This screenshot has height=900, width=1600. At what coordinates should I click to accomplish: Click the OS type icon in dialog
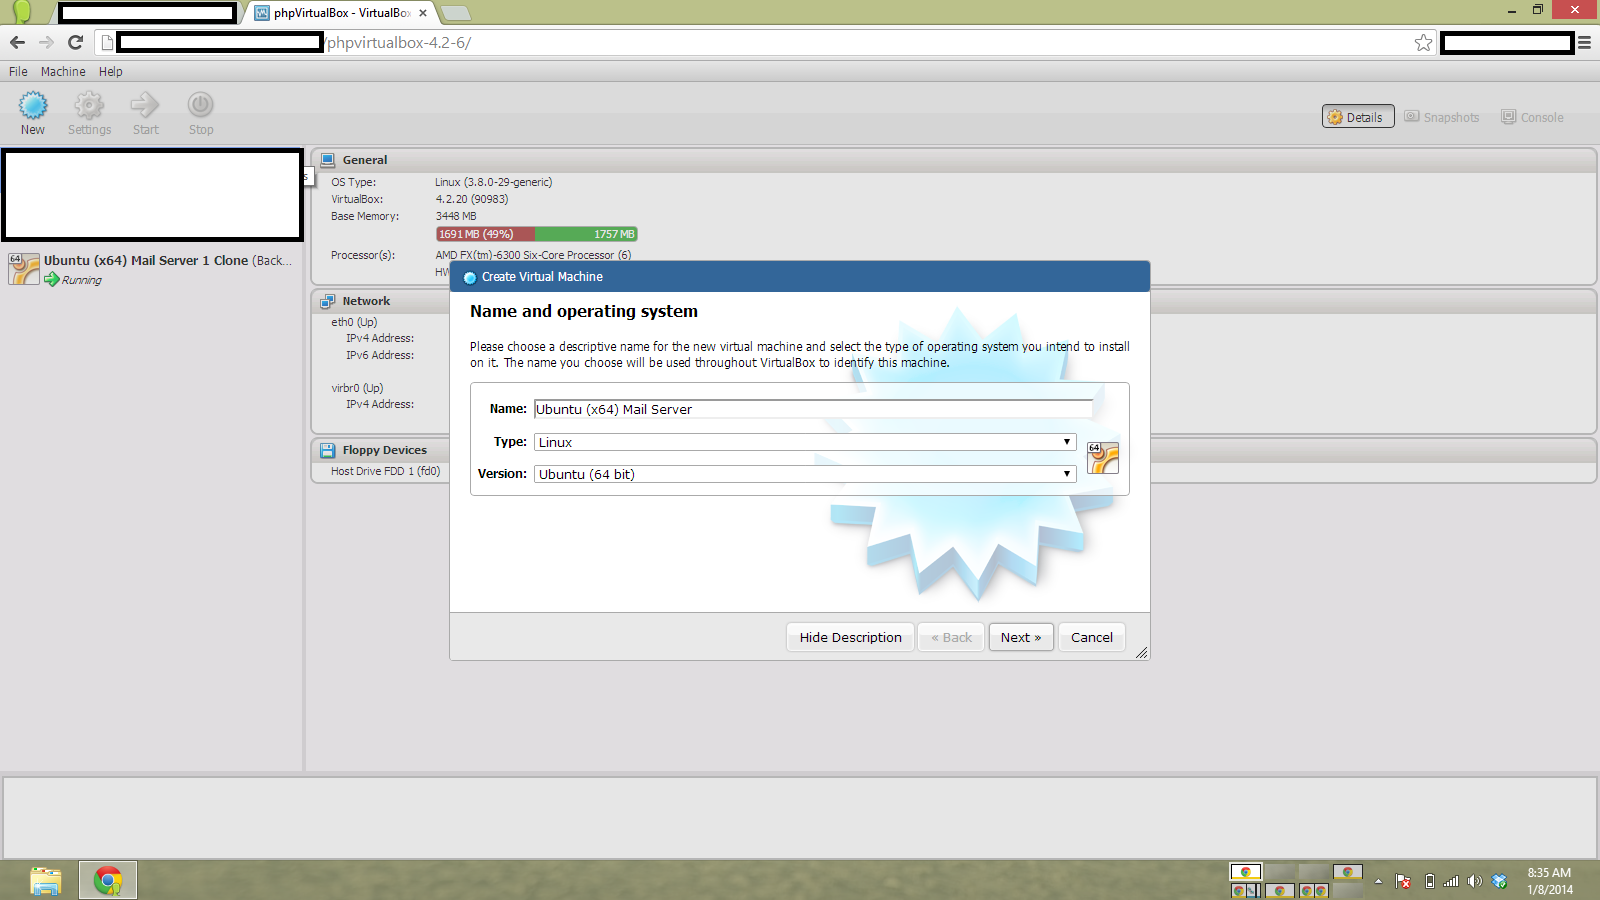click(1103, 458)
